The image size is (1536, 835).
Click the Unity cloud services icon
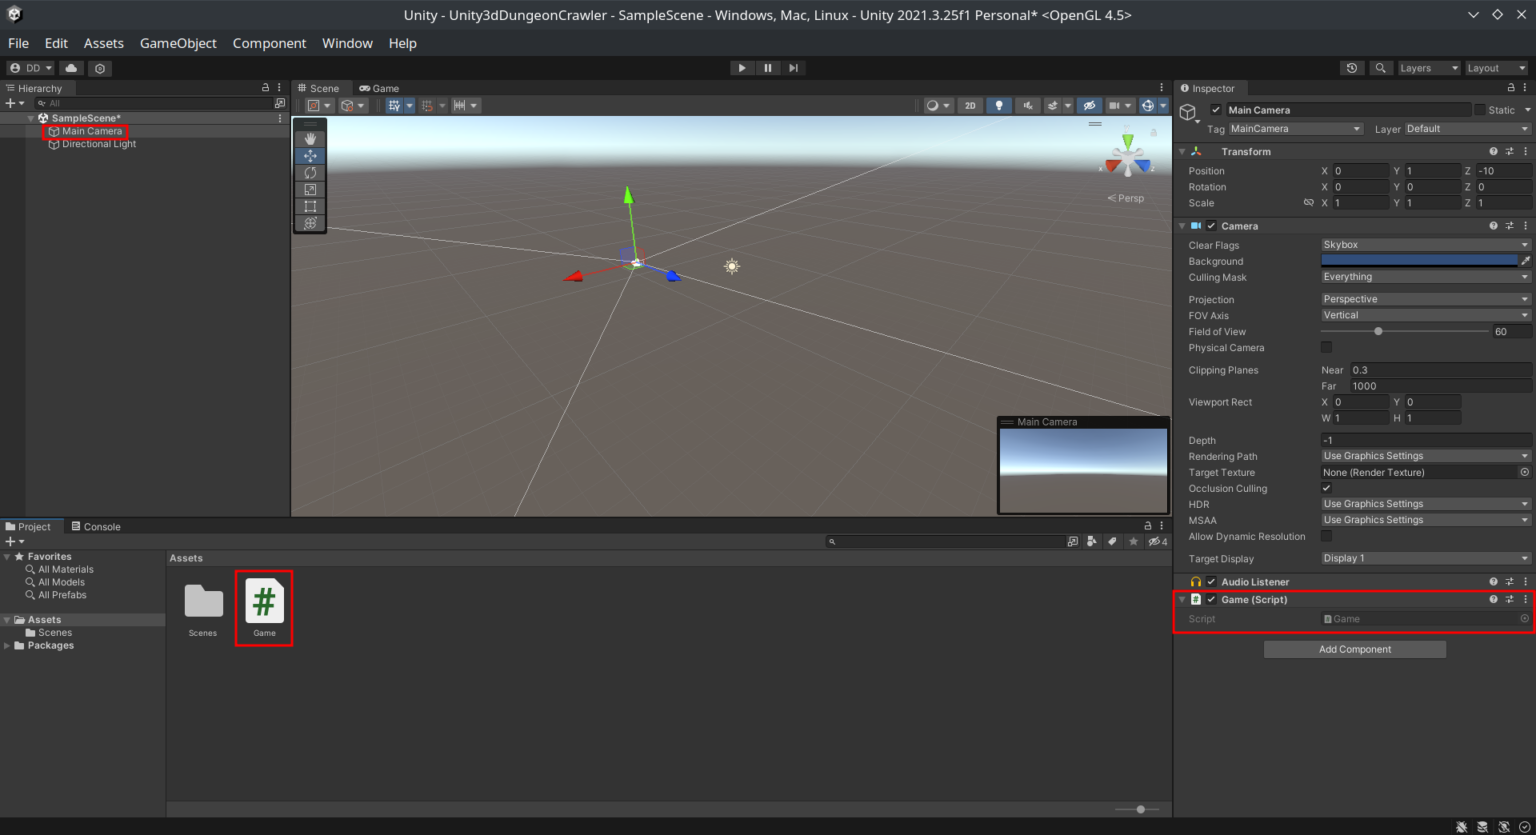(70, 68)
